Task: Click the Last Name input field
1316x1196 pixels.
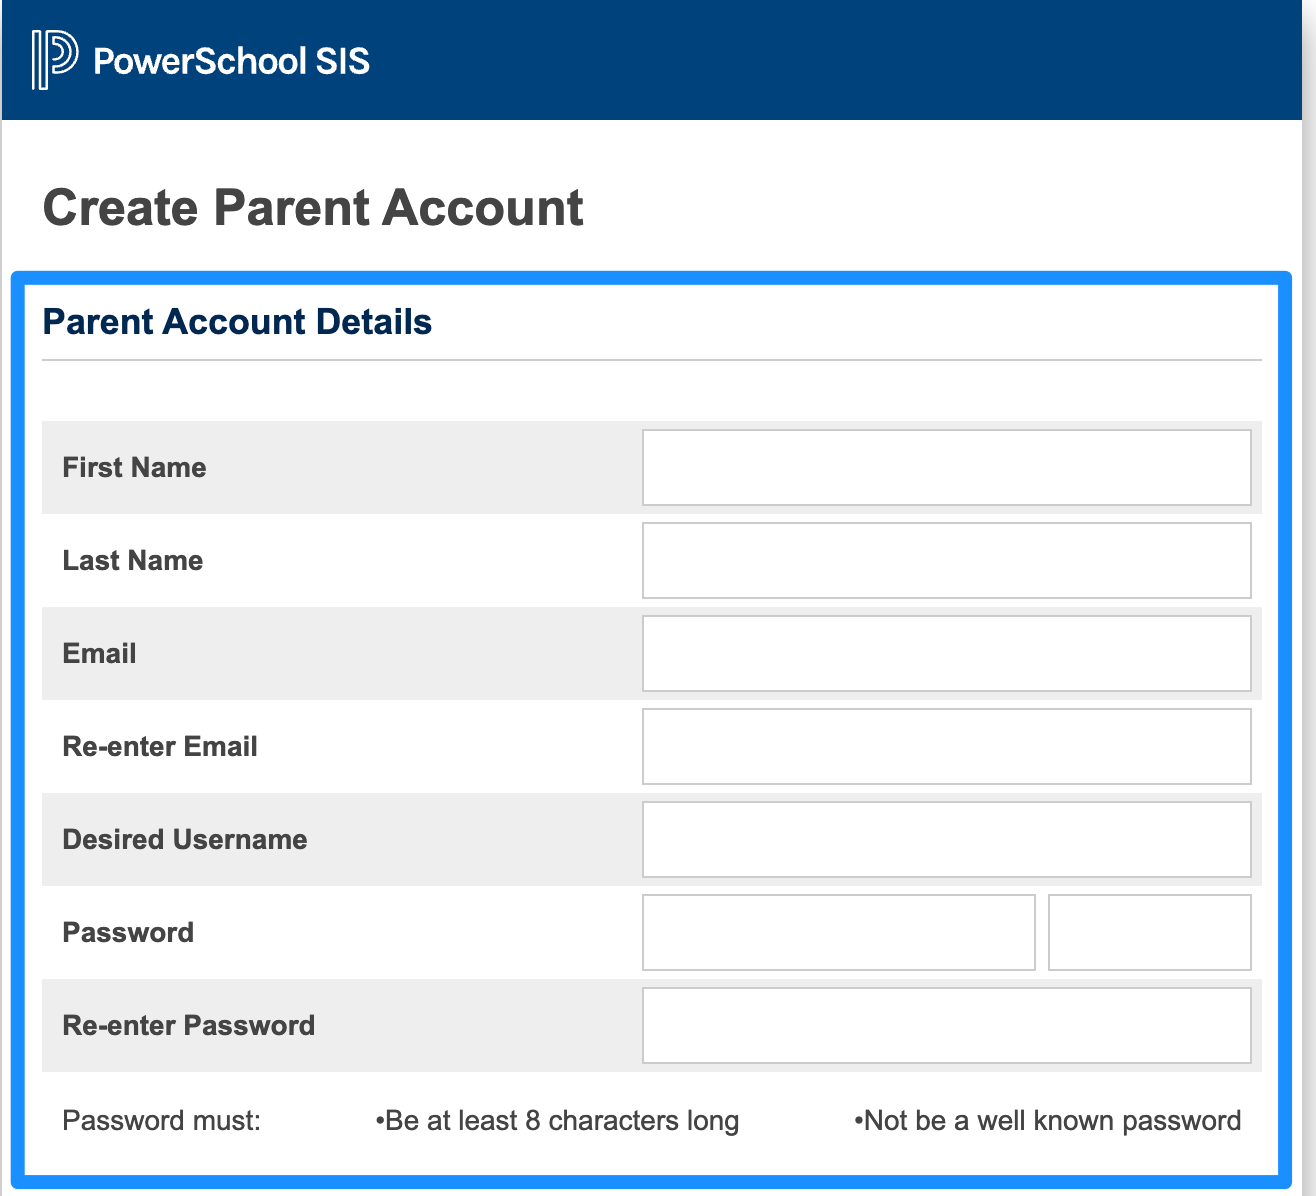Action: (x=946, y=560)
